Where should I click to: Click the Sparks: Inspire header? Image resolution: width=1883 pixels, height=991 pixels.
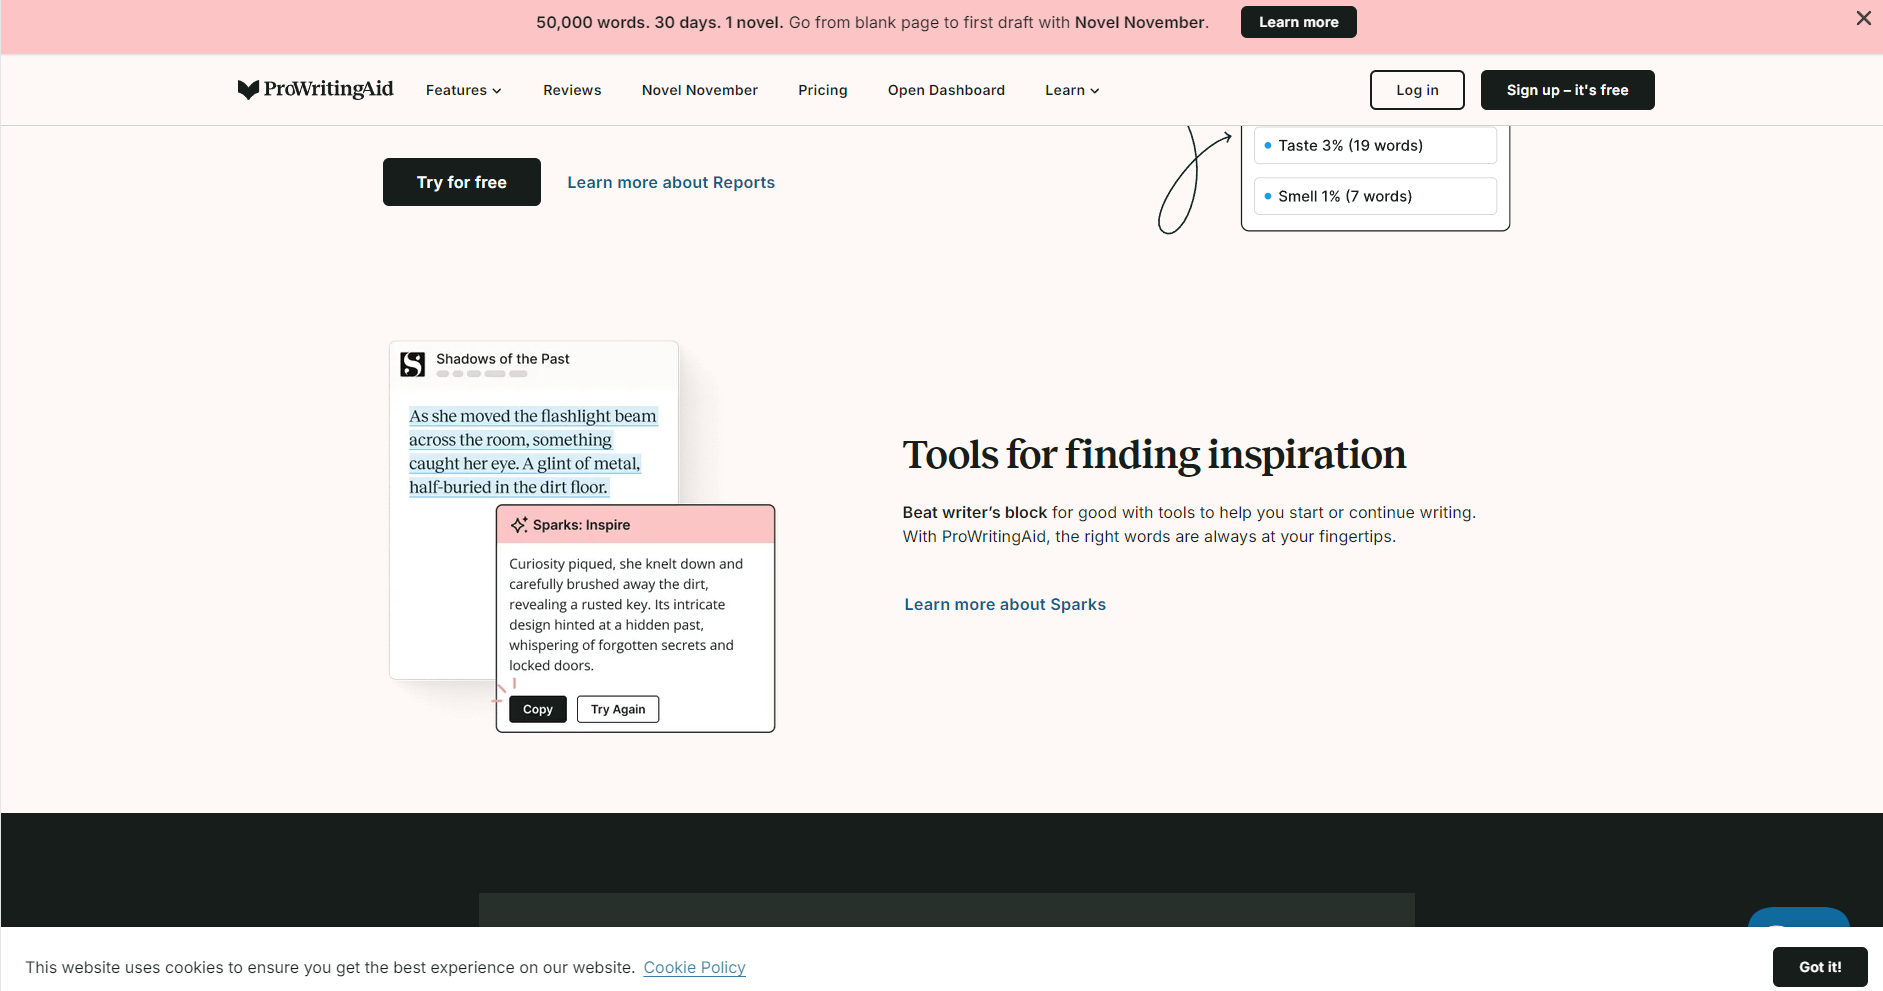point(636,525)
